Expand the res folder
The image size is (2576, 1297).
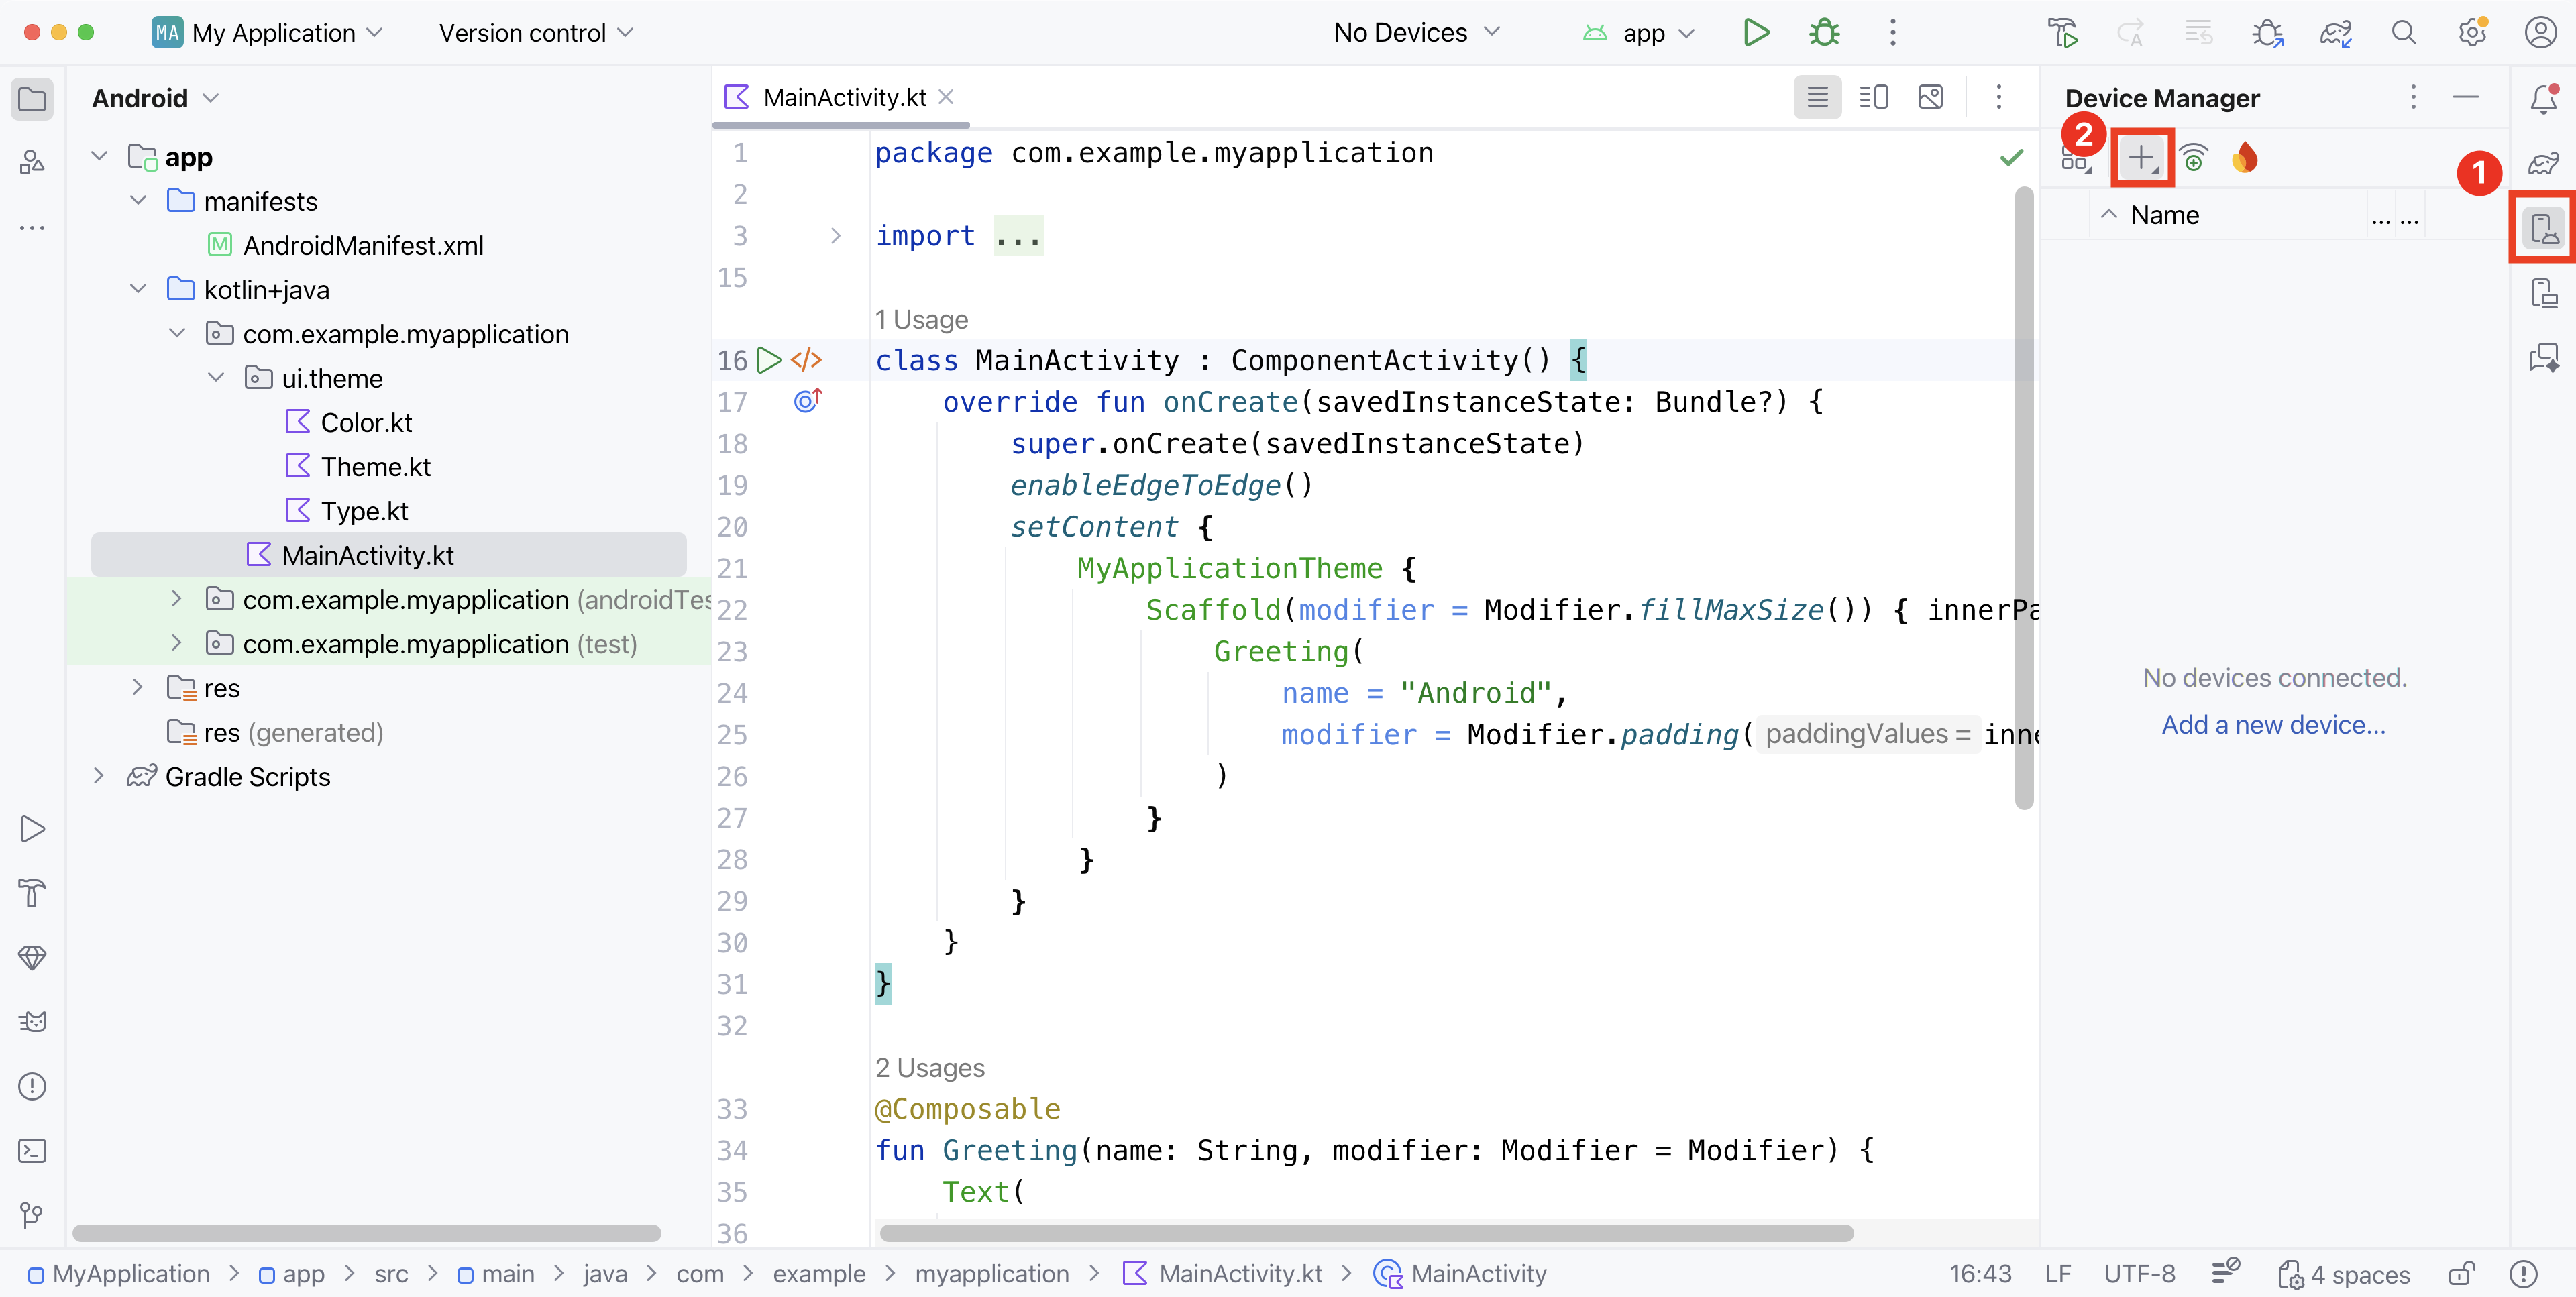(x=138, y=688)
